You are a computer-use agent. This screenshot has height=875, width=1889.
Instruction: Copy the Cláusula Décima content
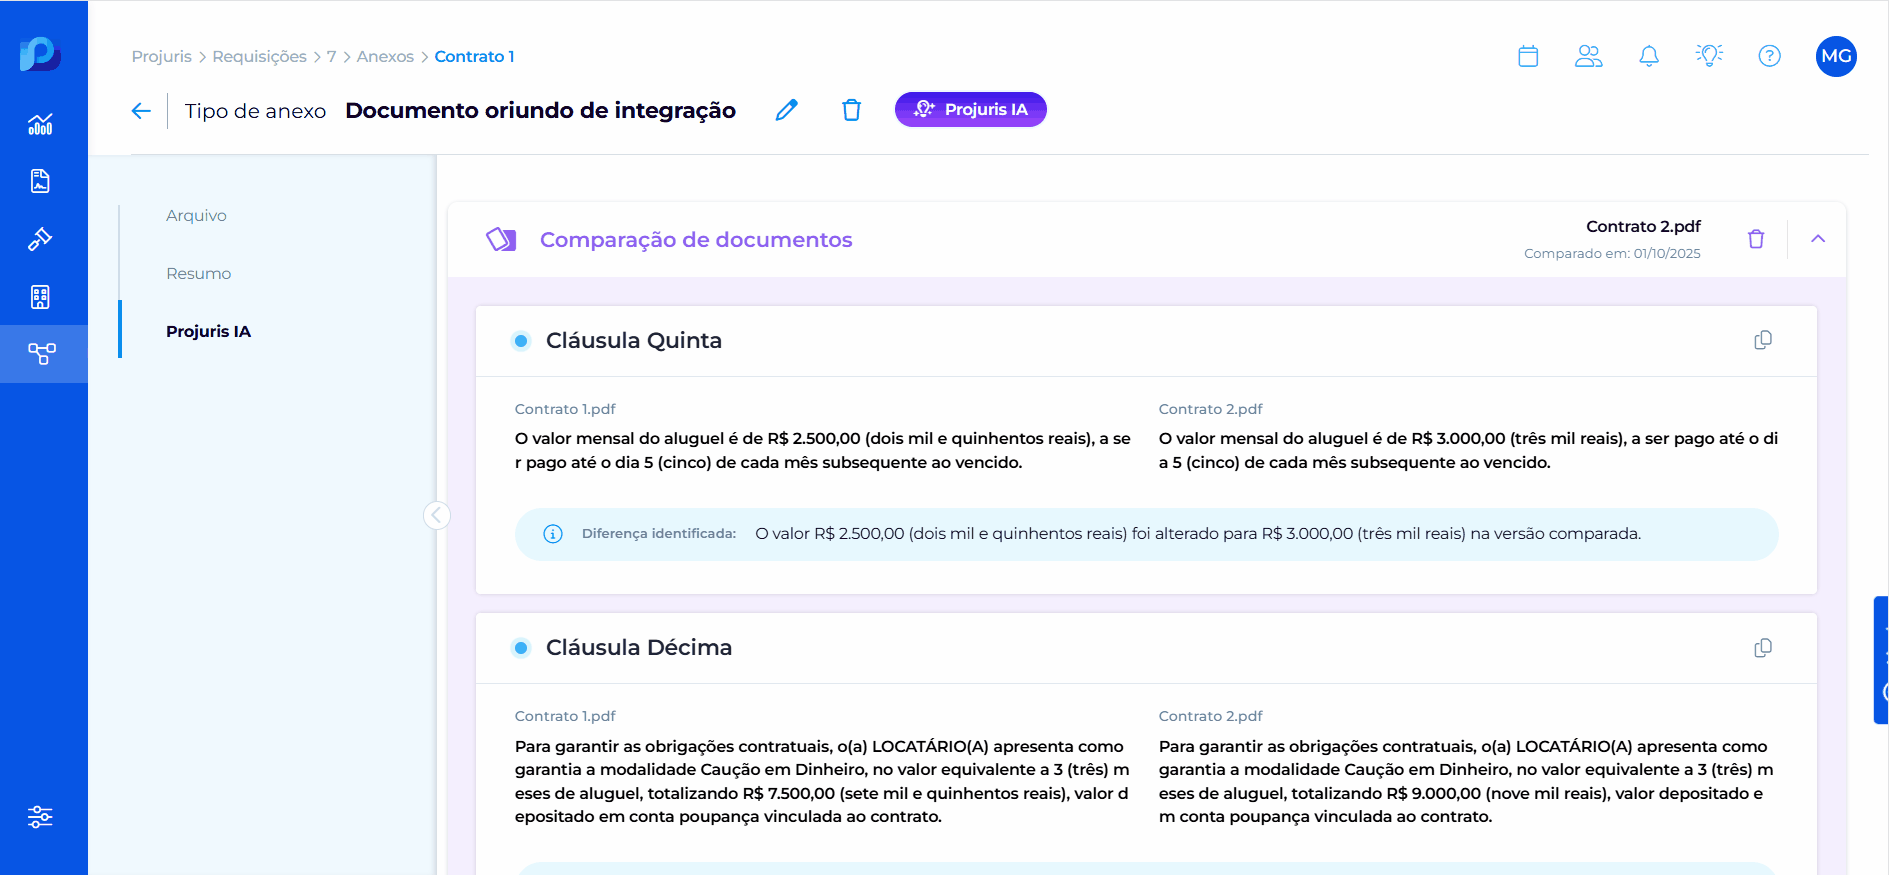click(x=1763, y=648)
